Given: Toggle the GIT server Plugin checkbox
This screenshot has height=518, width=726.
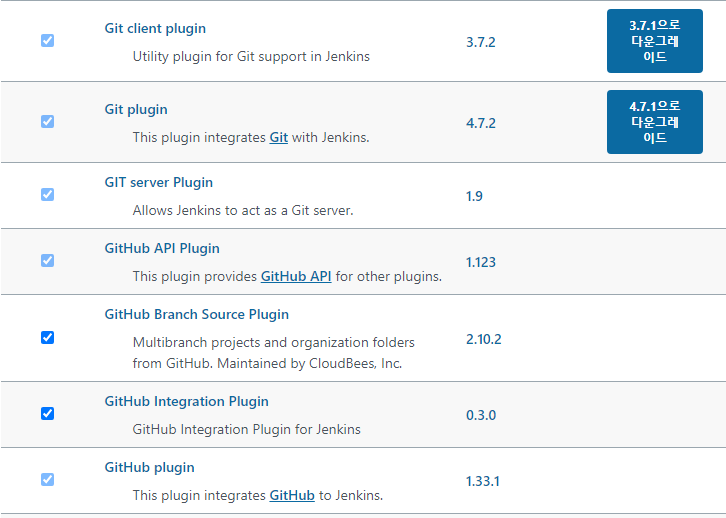Looking at the screenshot, I should pyautogui.click(x=47, y=194).
